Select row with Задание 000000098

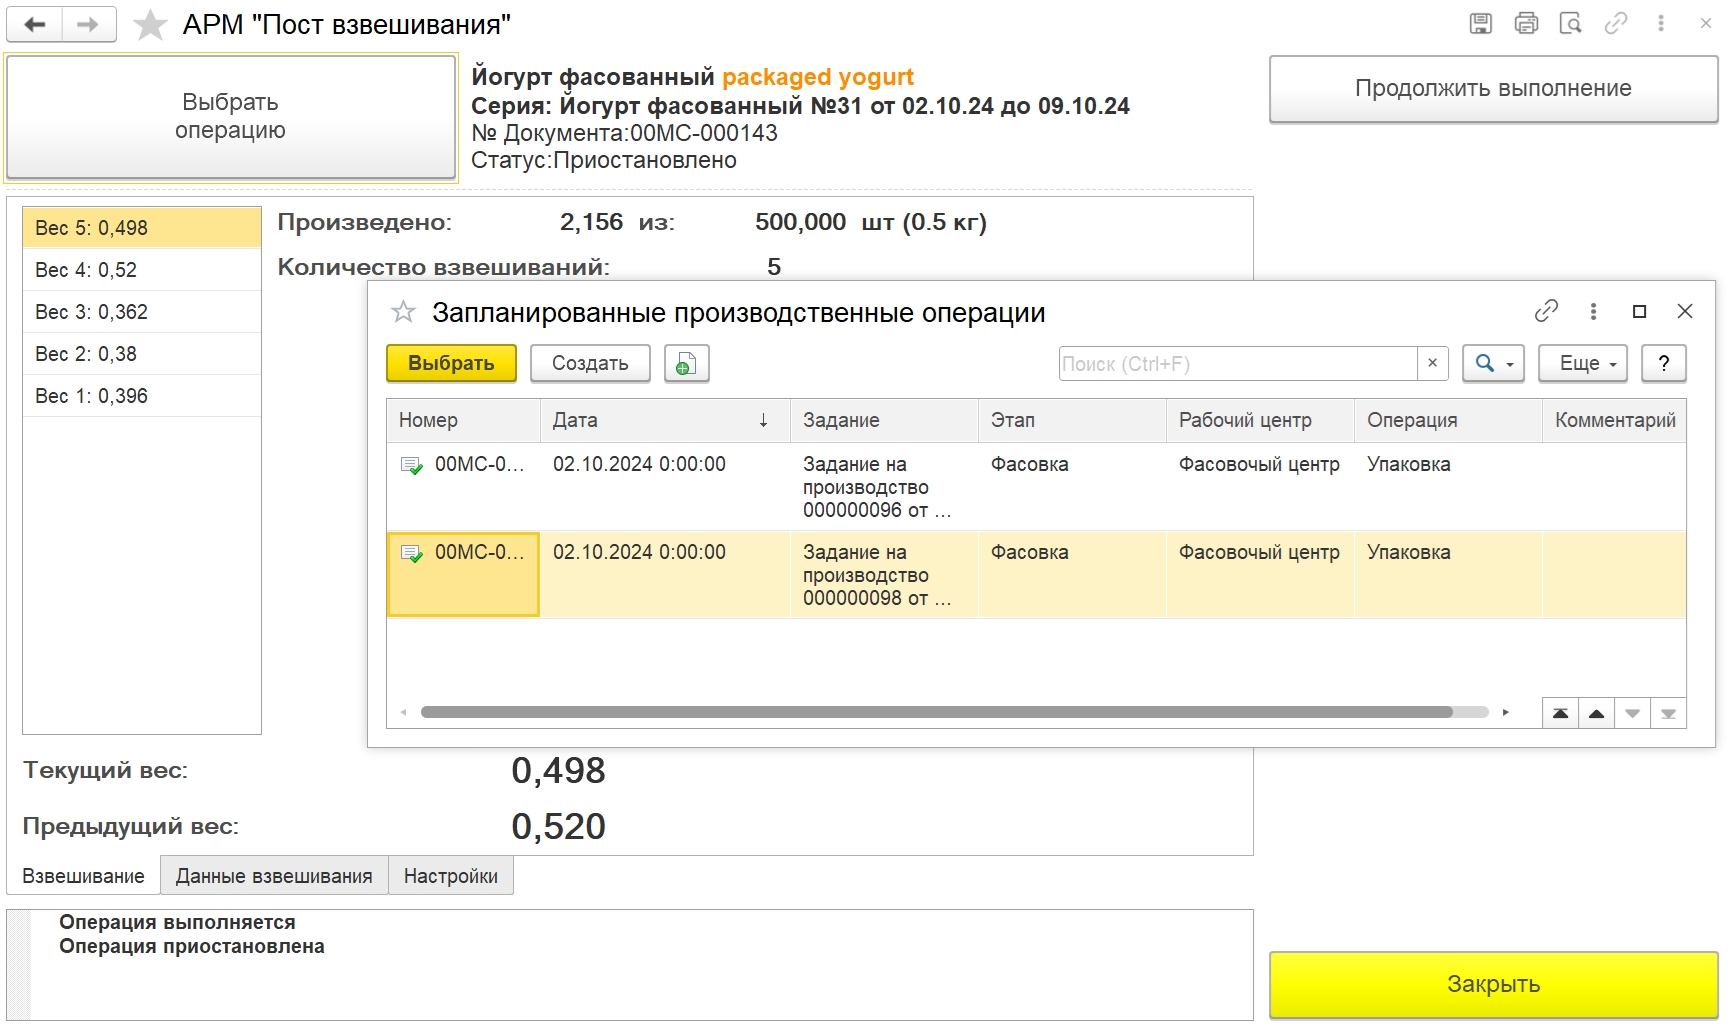click(x=1036, y=575)
